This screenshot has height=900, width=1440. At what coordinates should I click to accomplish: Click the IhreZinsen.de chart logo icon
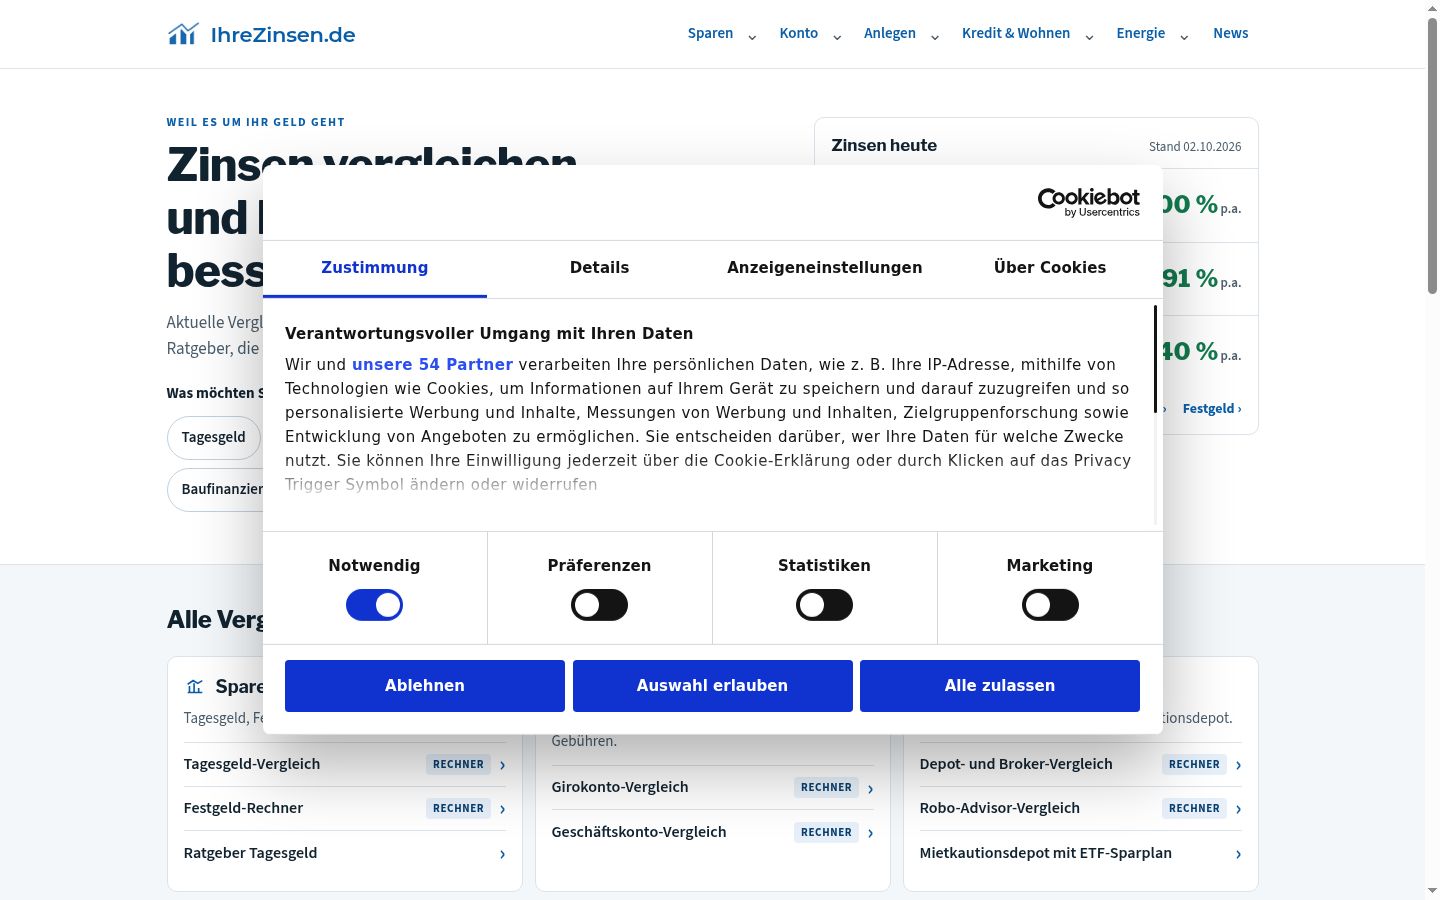[183, 34]
